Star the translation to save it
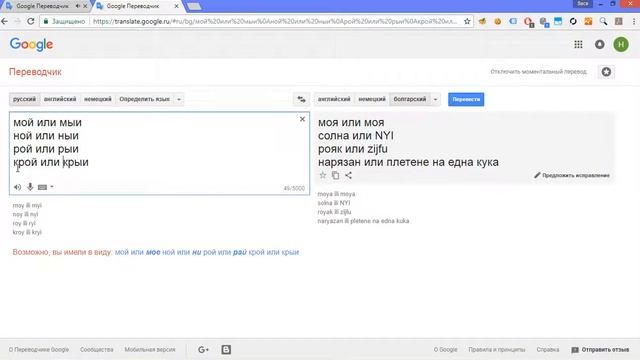 pos(322,175)
